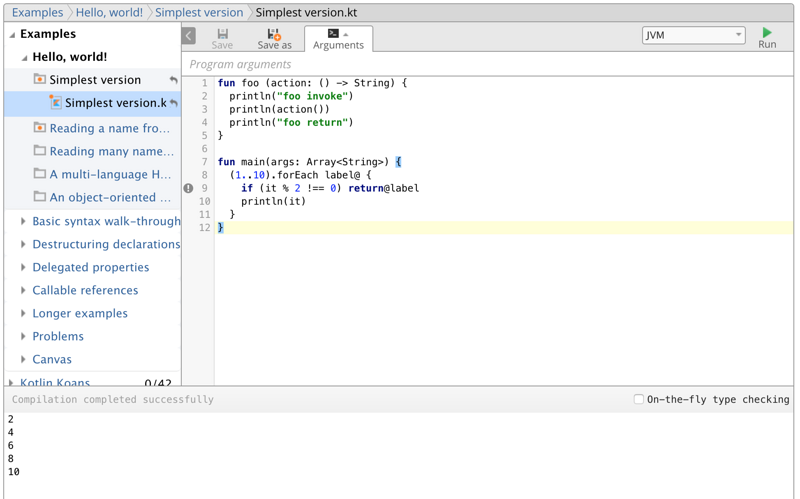Revert Simplest version project with undo arrow

(173, 80)
